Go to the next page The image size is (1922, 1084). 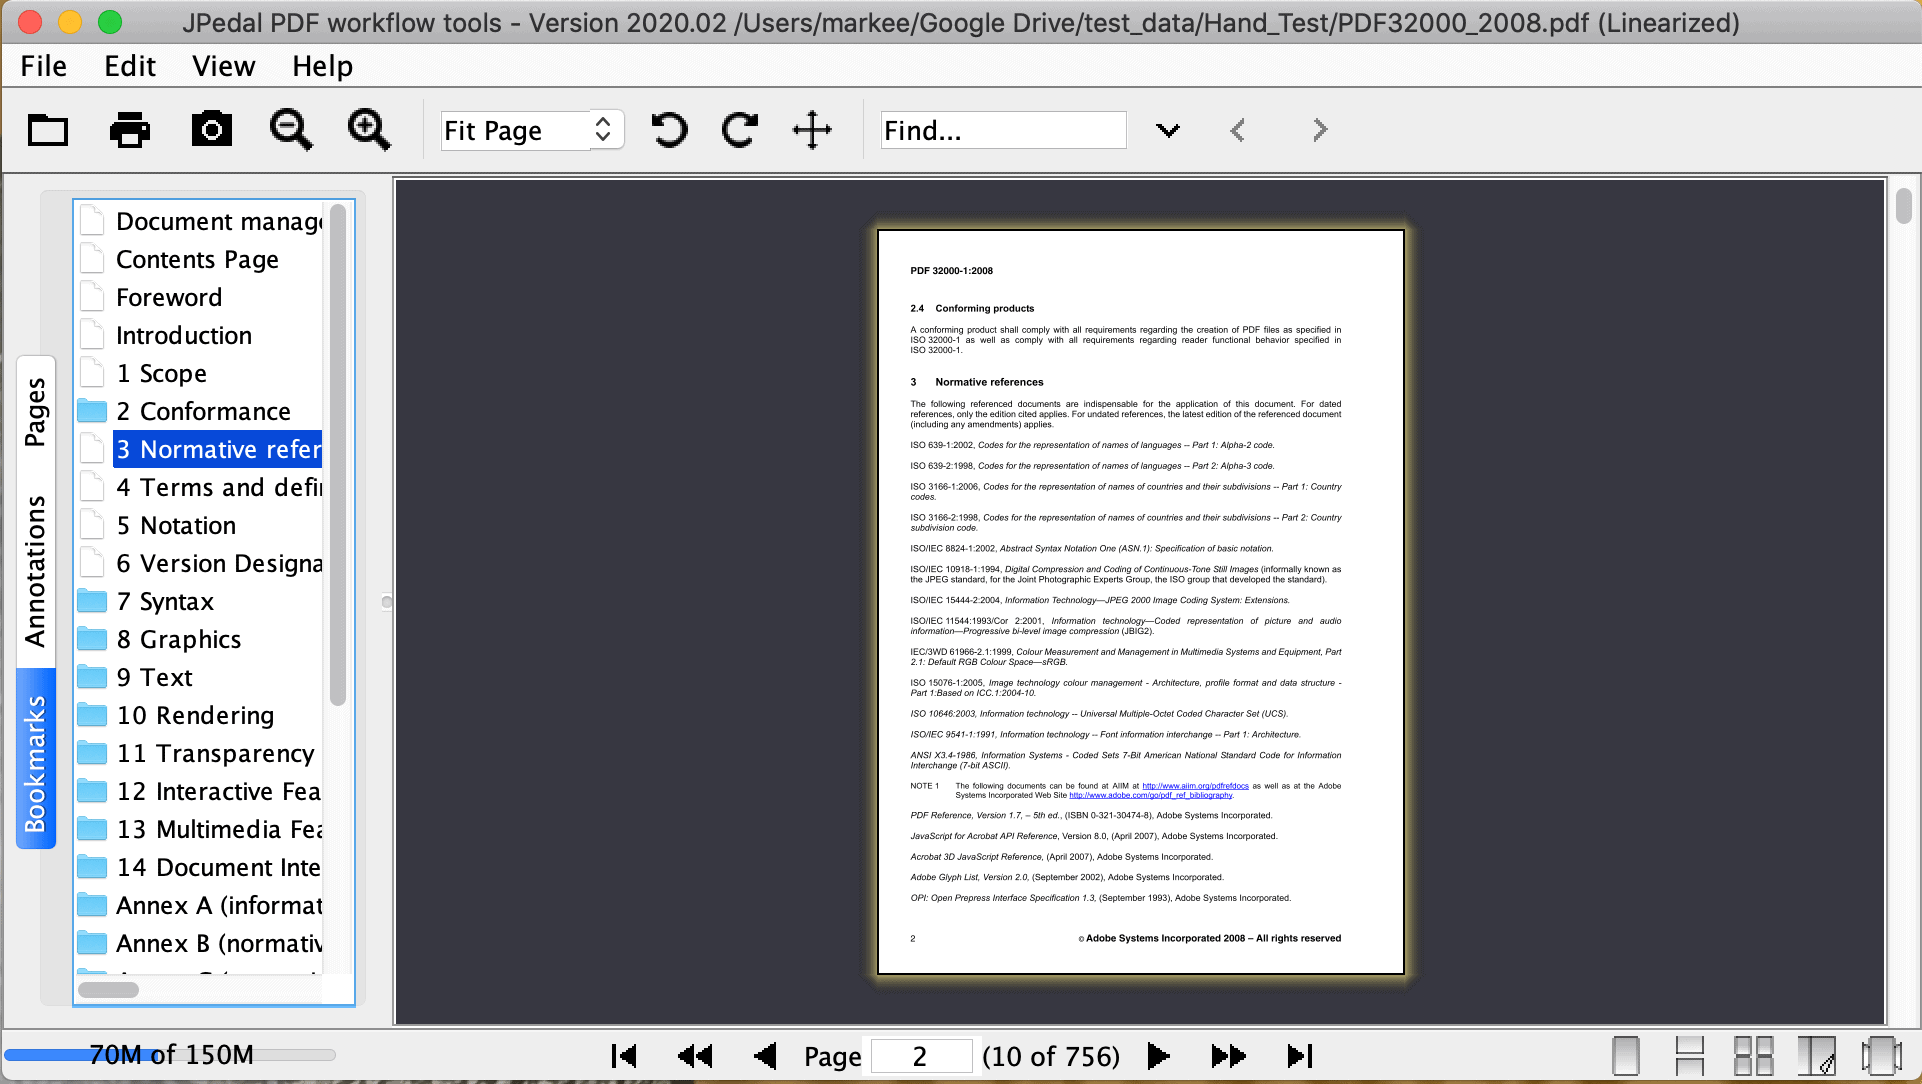pyautogui.click(x=1158, y=1056)
